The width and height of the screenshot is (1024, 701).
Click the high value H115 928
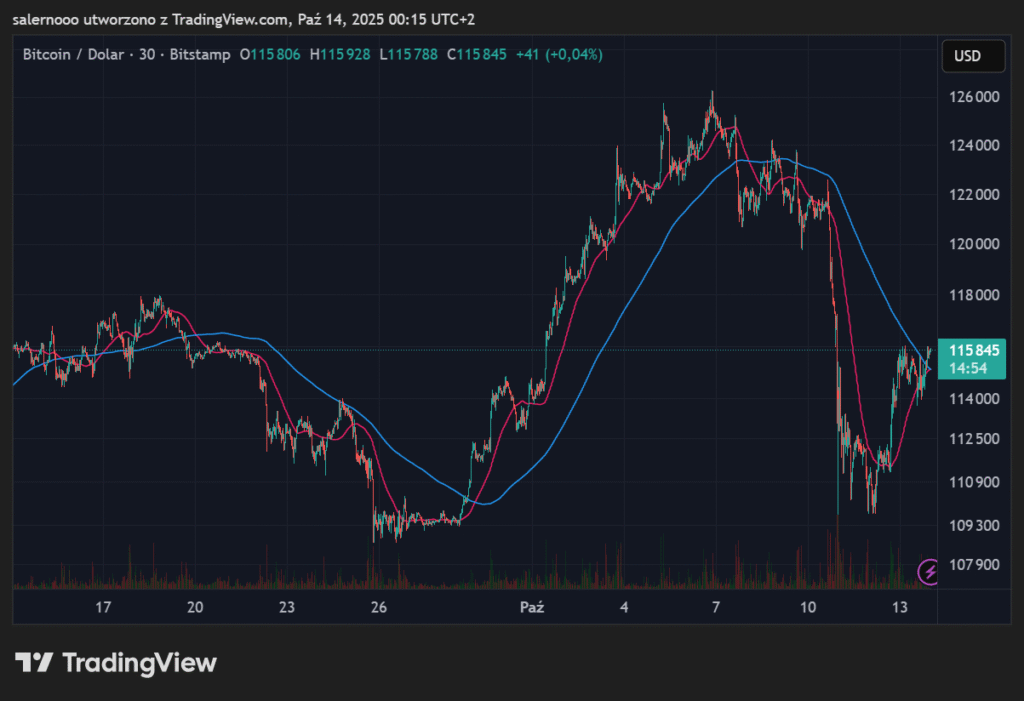[343, 54]
